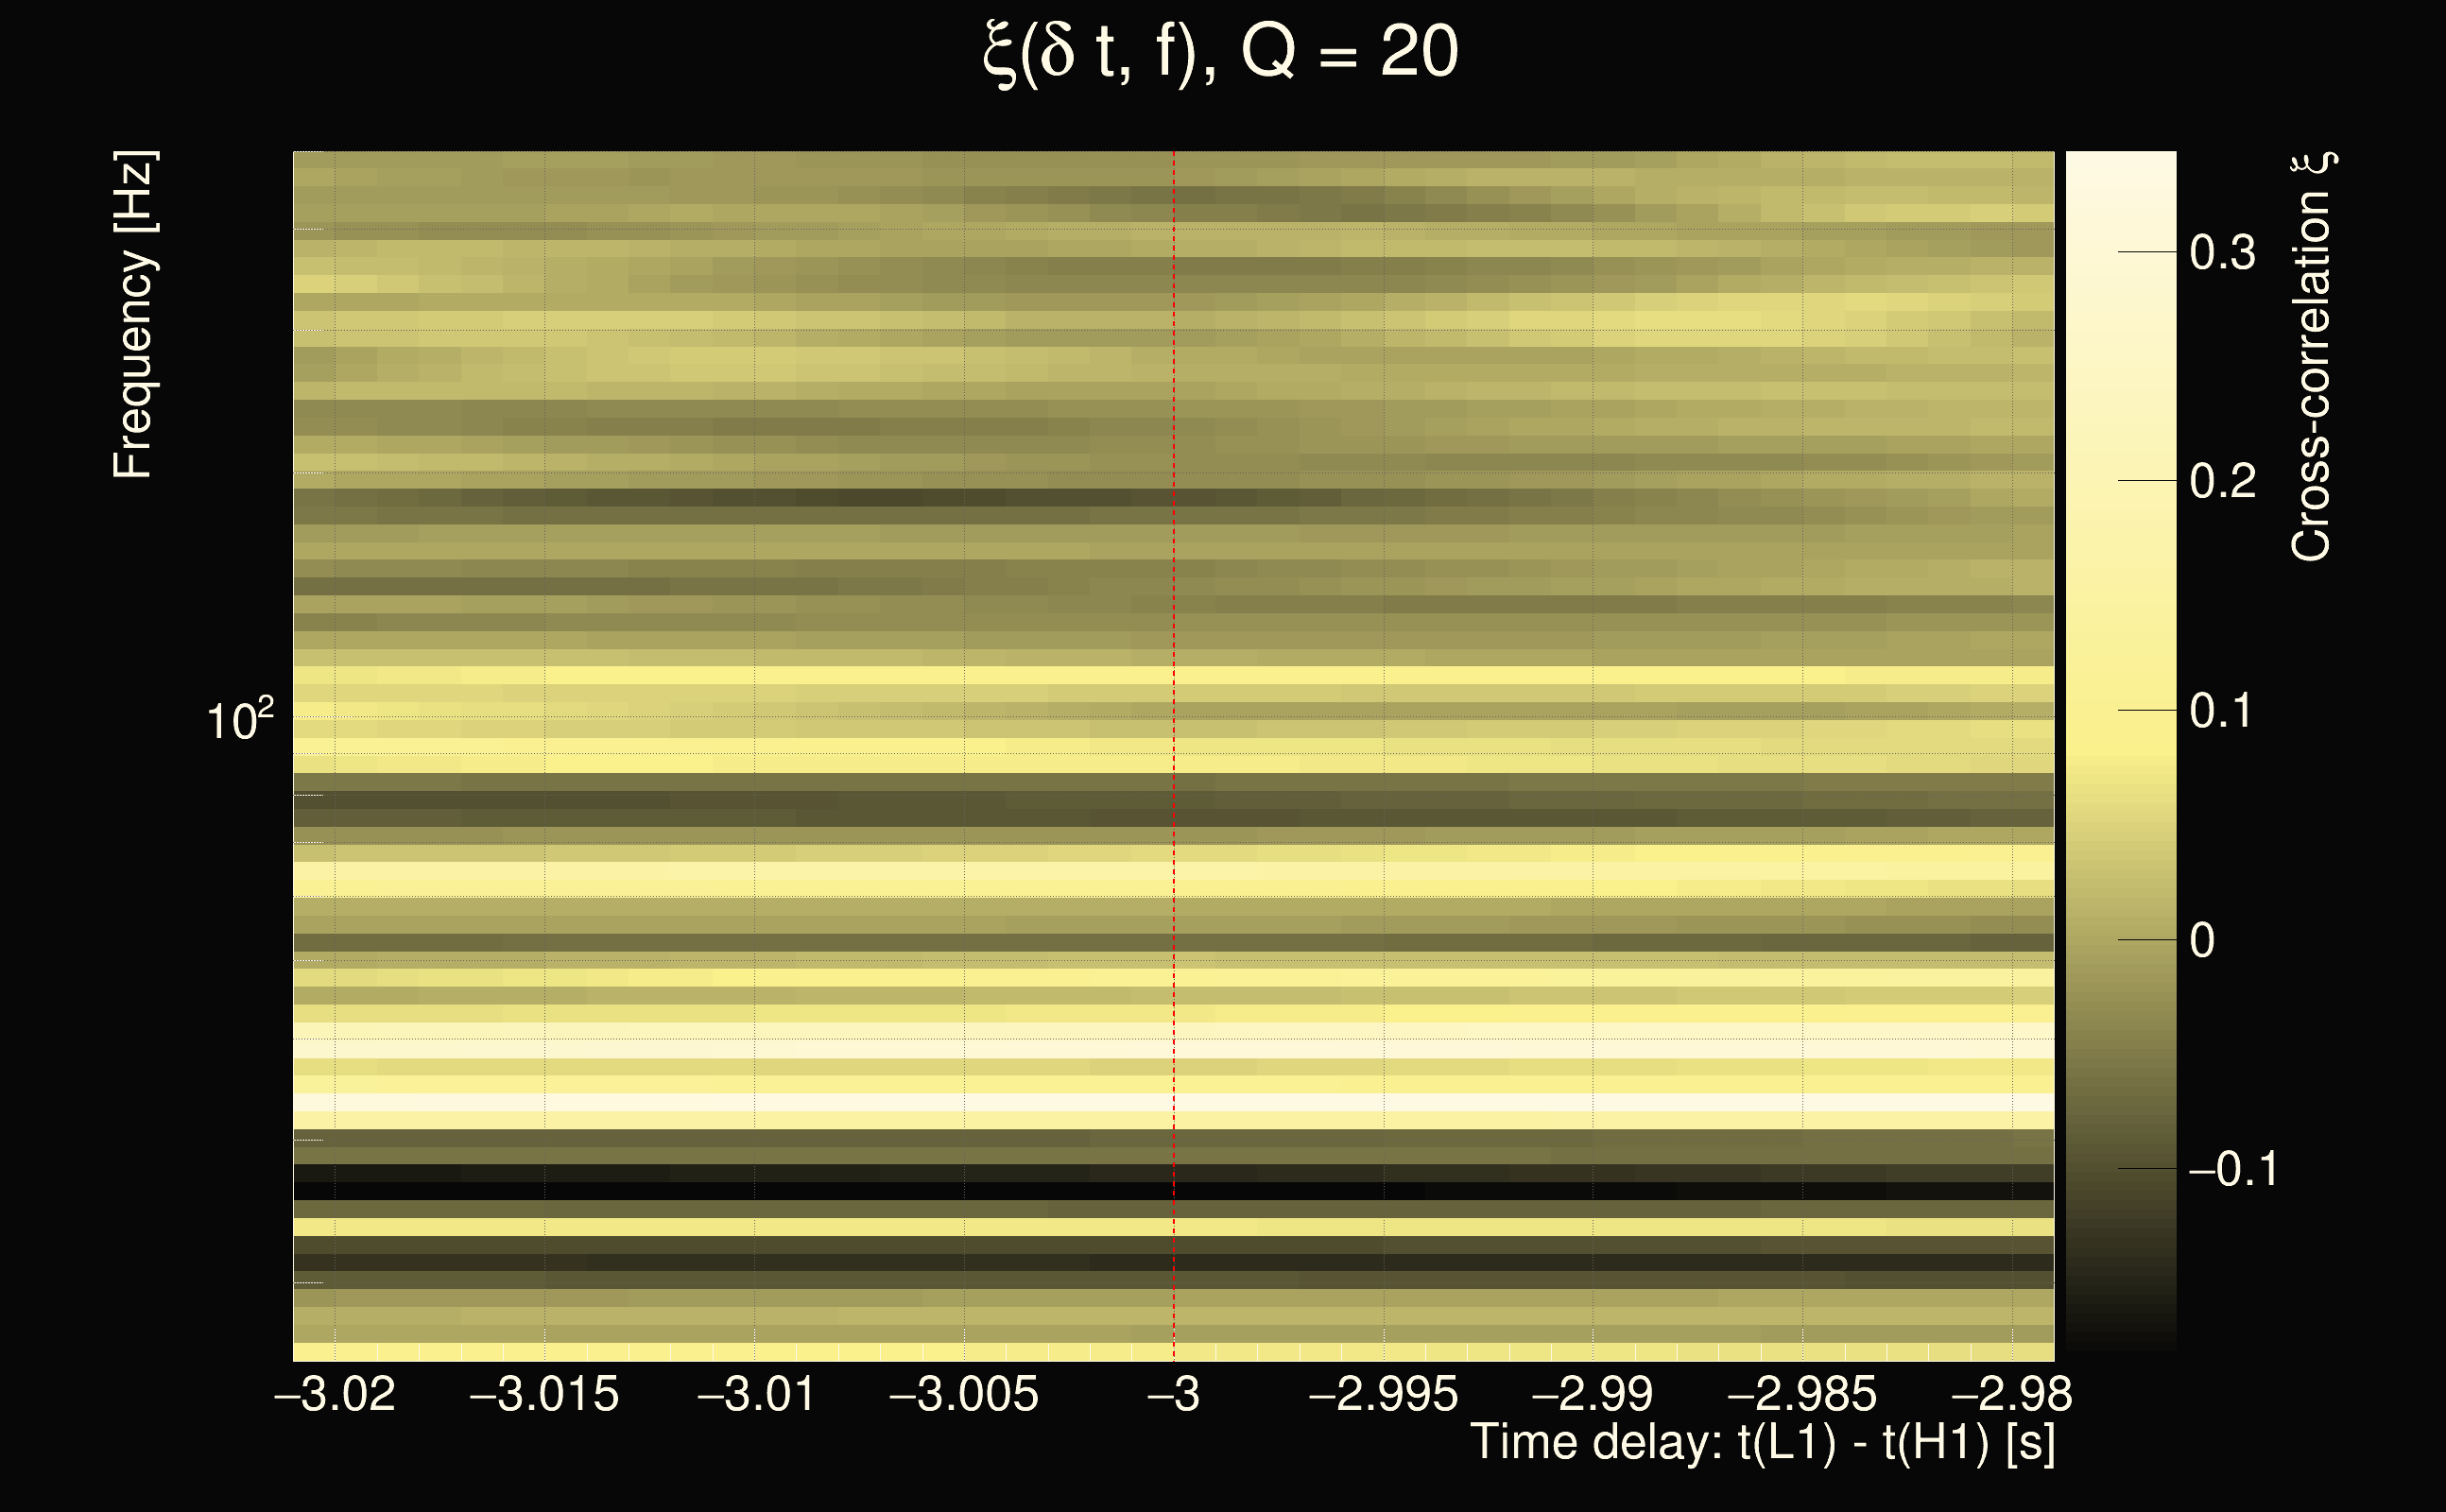Click the 0.2 value on the colorbar
This screenshot has height=1512, width=2446.
(2222, 481)
